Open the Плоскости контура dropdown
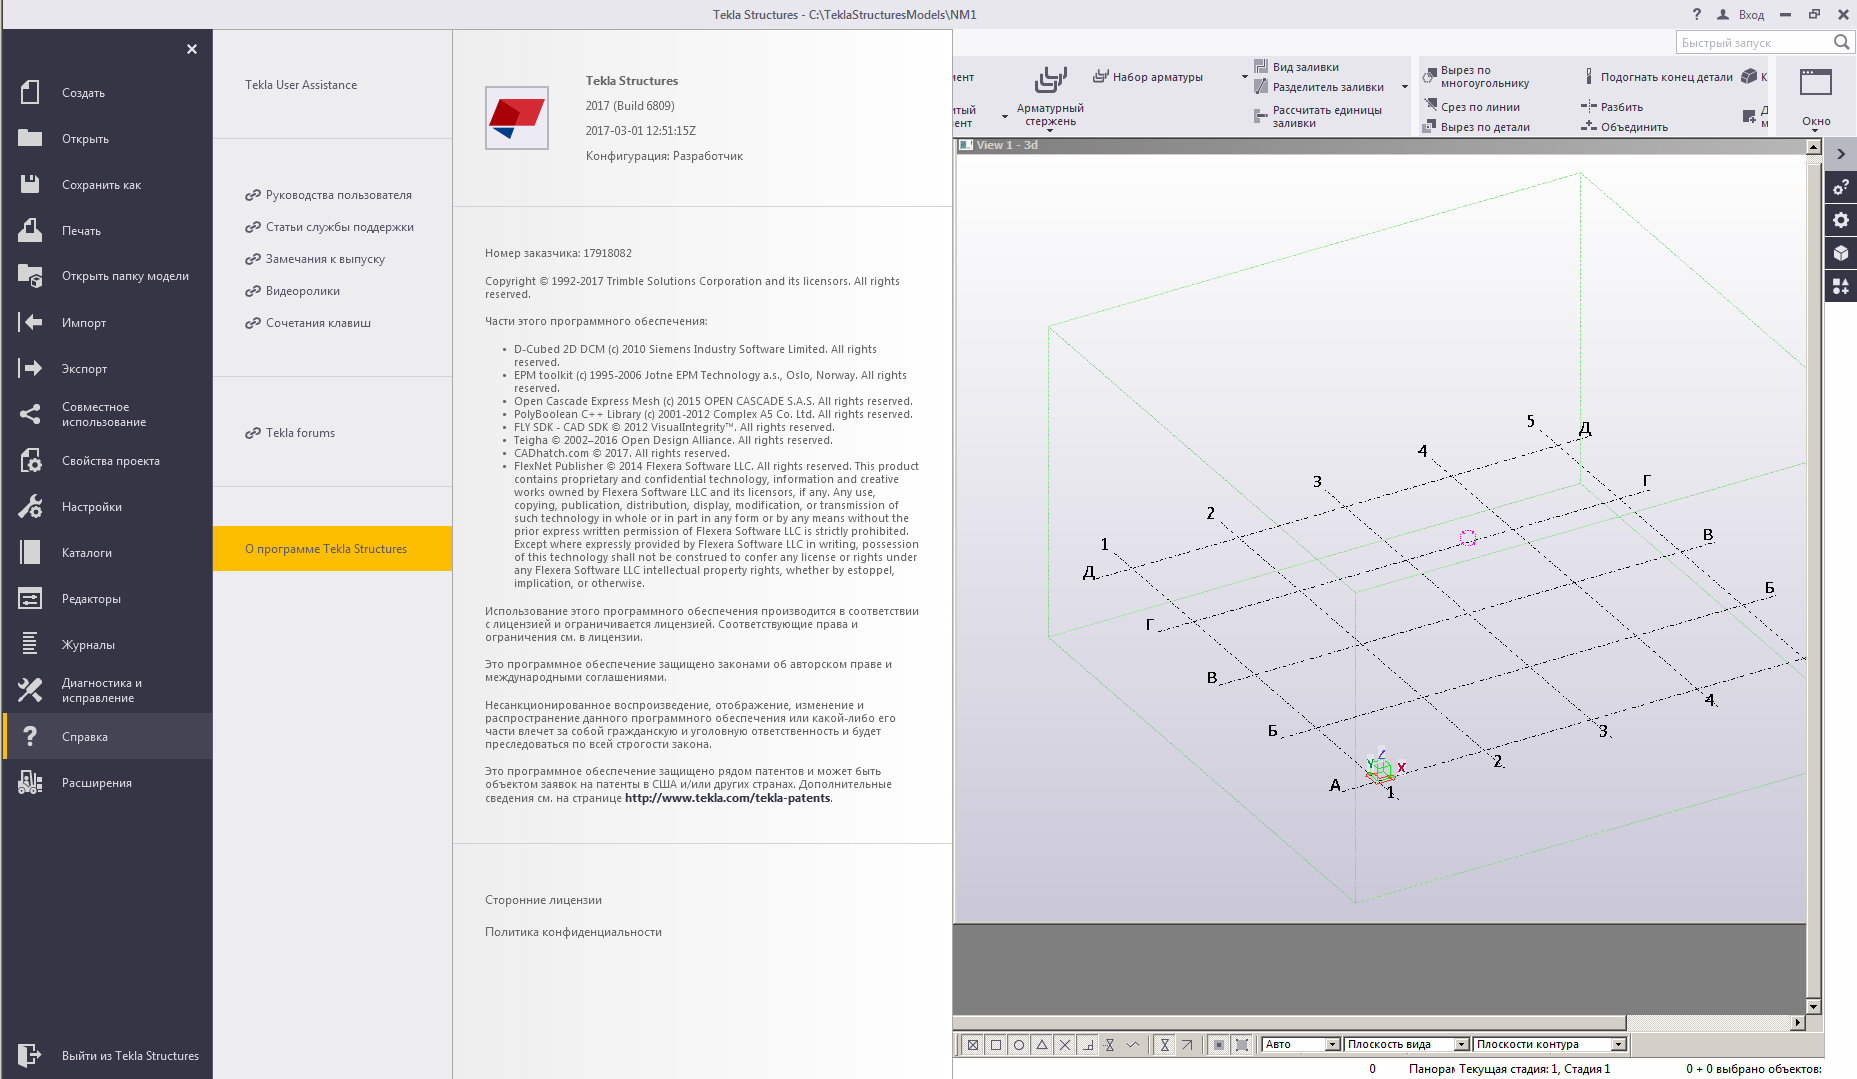The width and height of the screenshot is (1857, 1079). (x=1619, y=1045)
